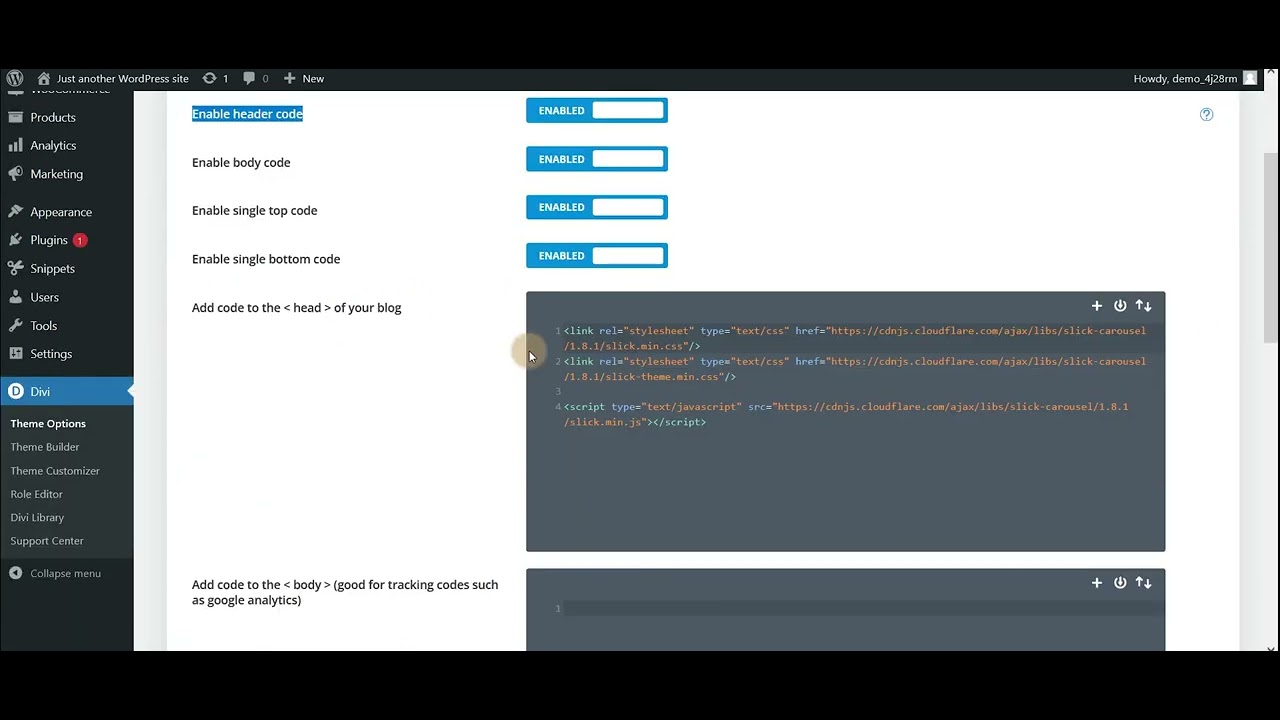
Task: Open 'Just another WordPress site' link
Action: coord(123,78)
